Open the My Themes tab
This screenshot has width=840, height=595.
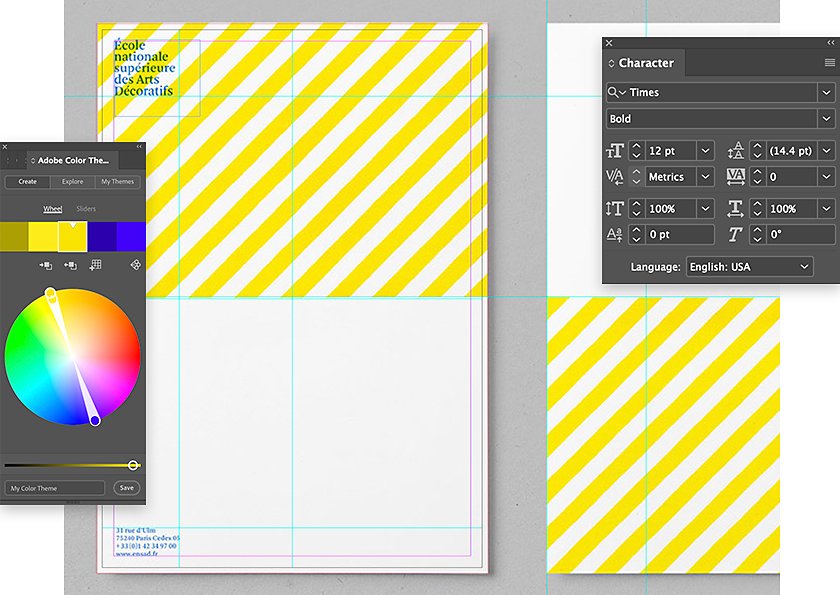(117, 182)
